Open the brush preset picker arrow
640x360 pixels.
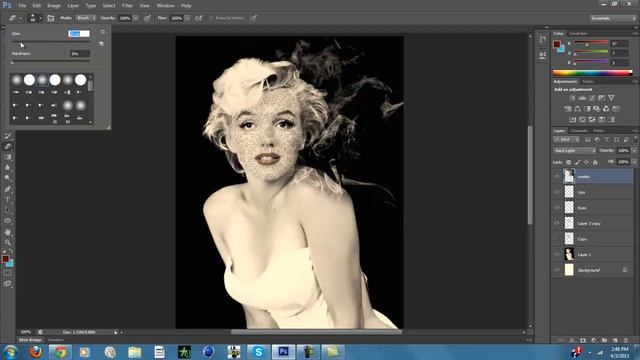[x=40, y=18]
